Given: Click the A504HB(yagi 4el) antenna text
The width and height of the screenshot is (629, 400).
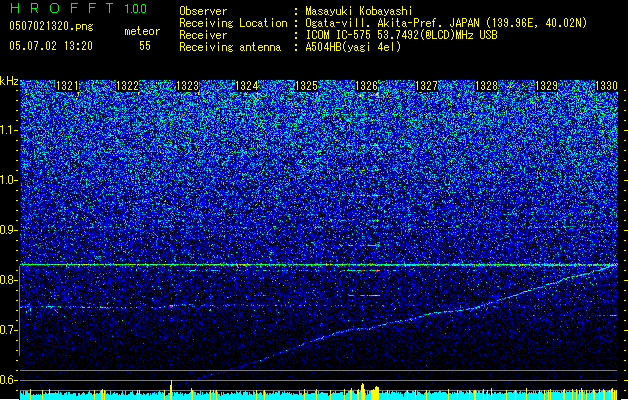Looking at the screenshot, I should [x=353, y=47].
